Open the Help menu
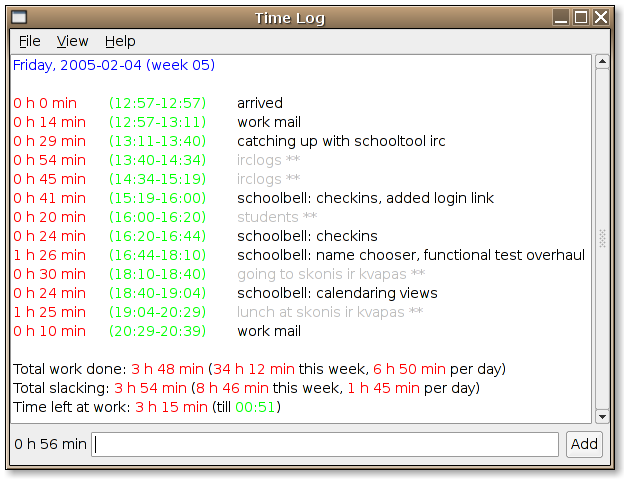This screenshot has width=624, height=479. (x=120, y=41)
